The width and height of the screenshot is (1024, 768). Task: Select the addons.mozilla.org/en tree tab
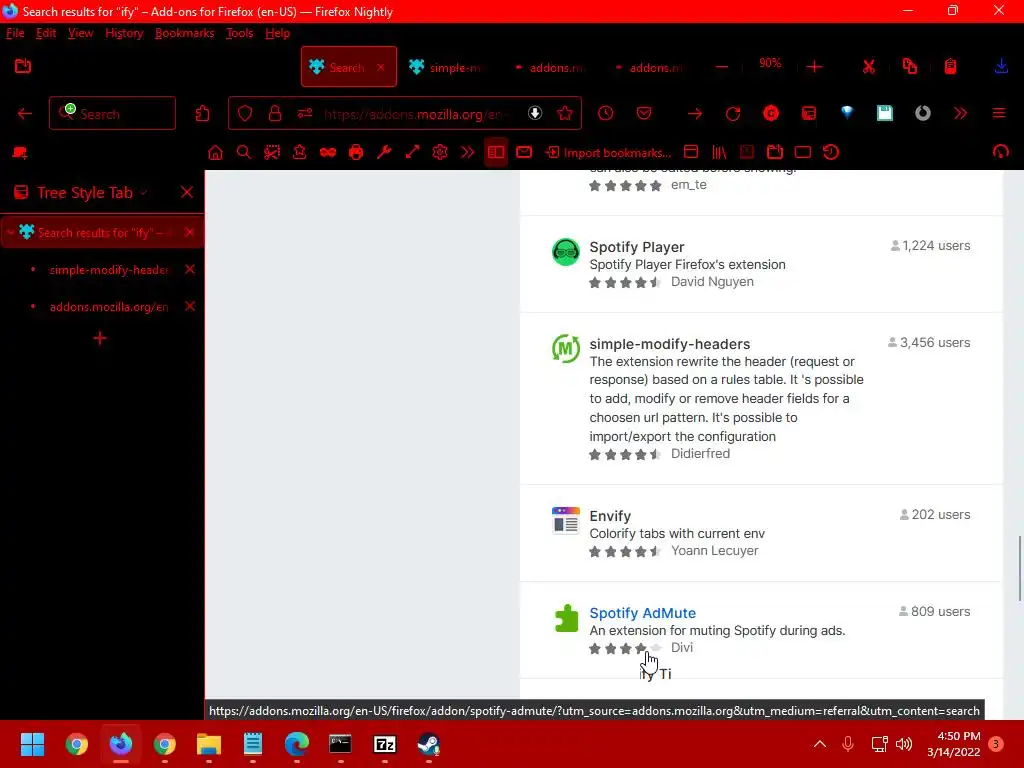coord(109,307)
